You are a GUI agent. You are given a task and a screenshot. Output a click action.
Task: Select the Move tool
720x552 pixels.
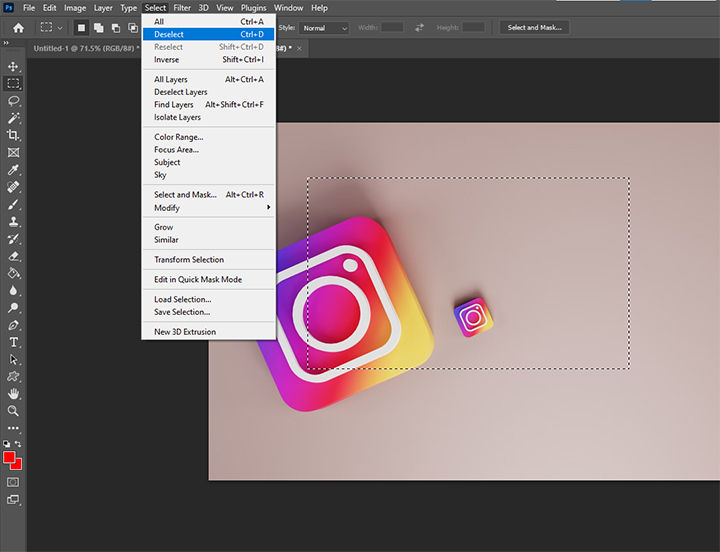13,67
